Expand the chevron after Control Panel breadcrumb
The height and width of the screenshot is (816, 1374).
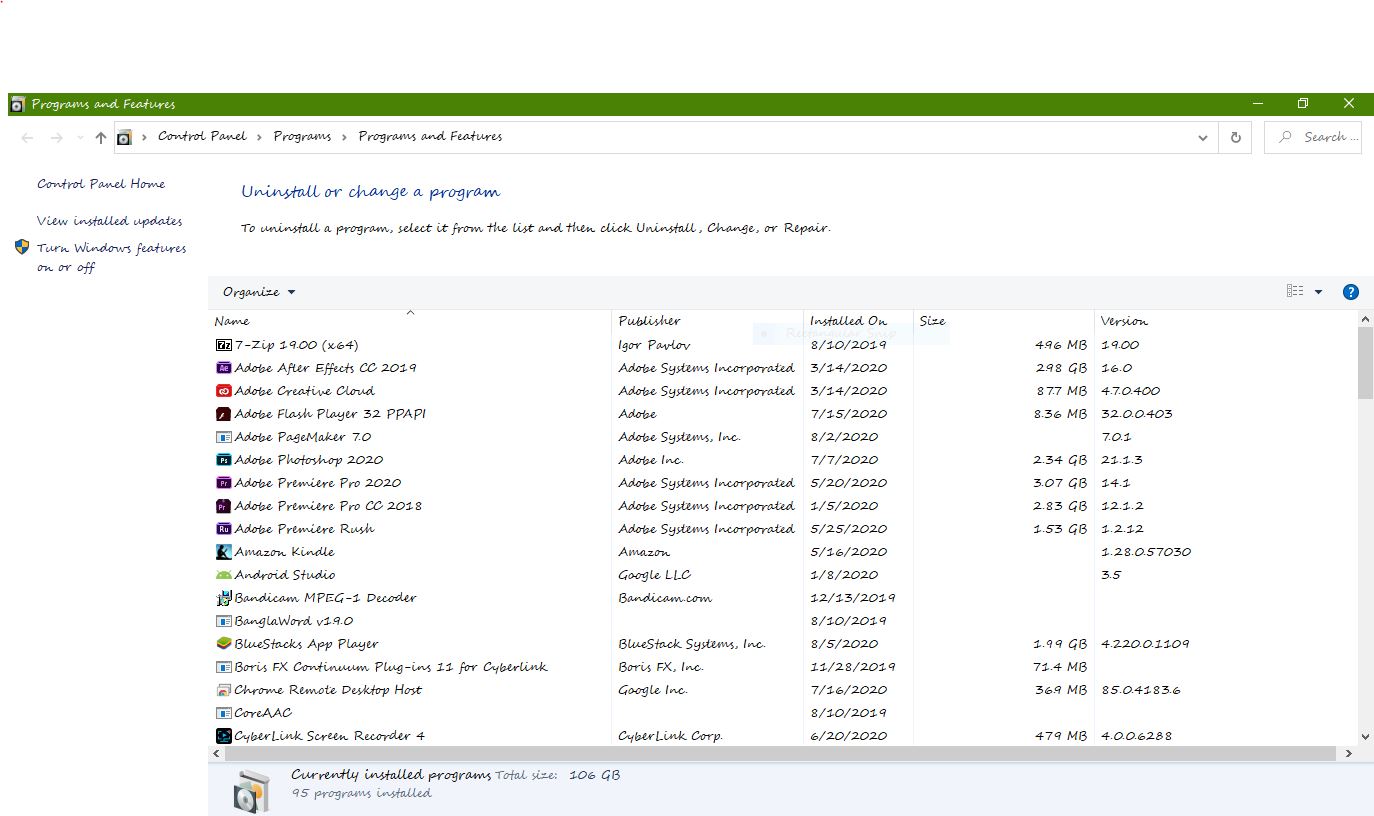pos(260,137)
